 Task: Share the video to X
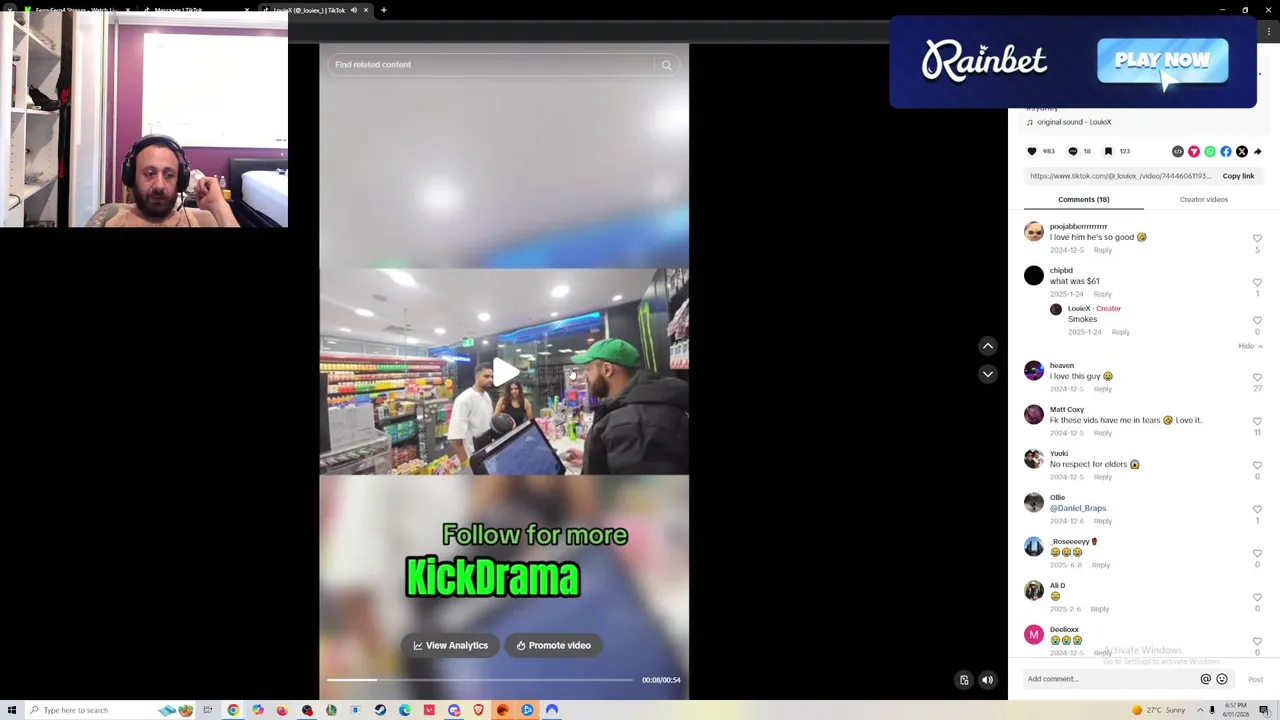[x=1242, y=151]
